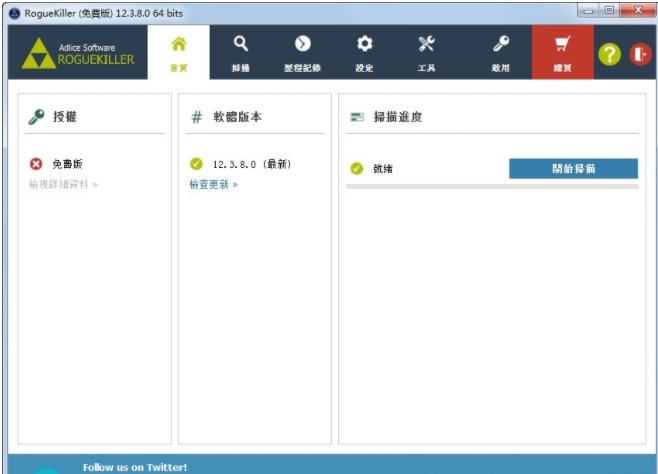
Task: Open the Home tab (首頁)
Action: click(179, 52)
